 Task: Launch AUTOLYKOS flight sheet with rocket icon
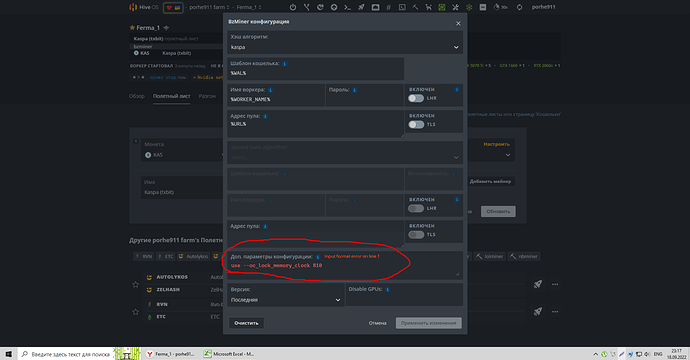(x=538, y=284)
